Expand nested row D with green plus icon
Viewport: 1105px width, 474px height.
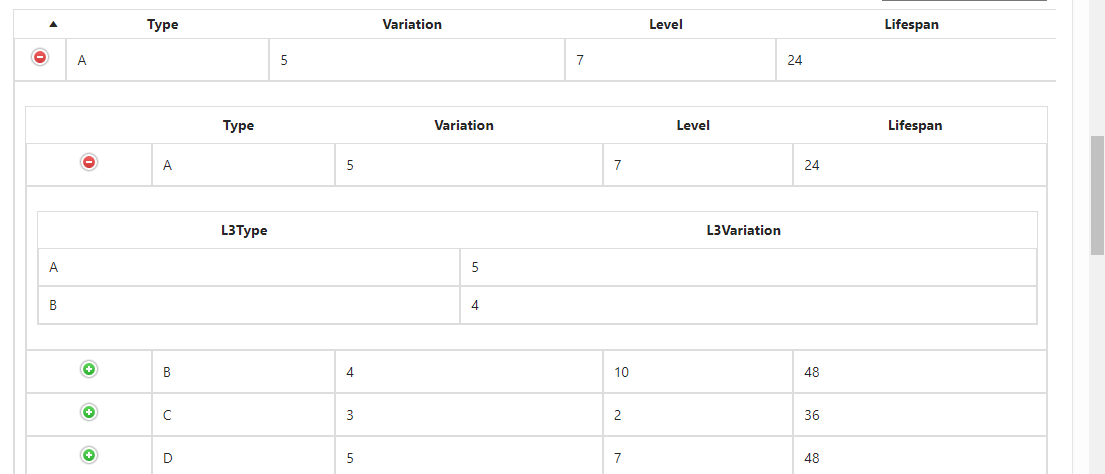click(89, 456)
